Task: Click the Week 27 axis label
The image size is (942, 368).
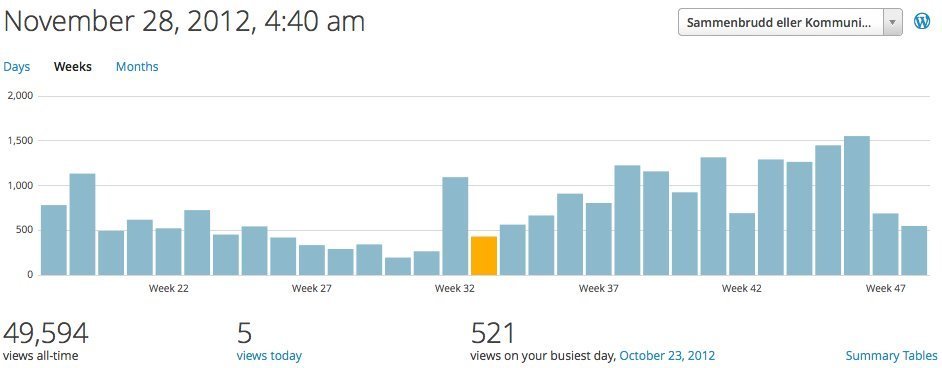Action: pos(312,289)
